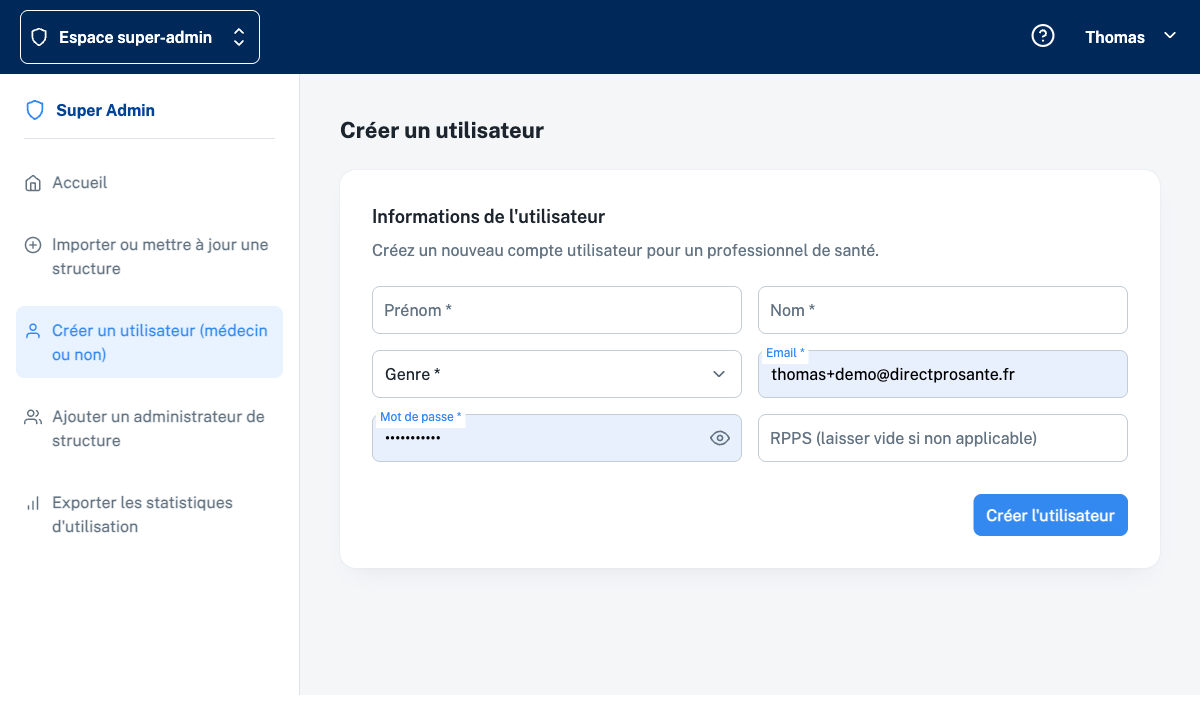Open the Thomas user menu chevron
The width and height of the screenshot is (1200, 707).
[1170, 36]
